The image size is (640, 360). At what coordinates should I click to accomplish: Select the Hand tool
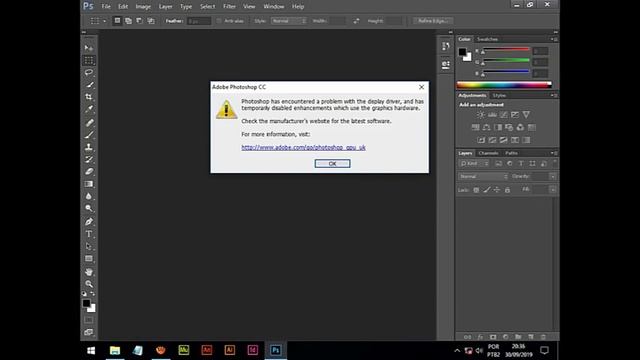(x=89, y=271)
